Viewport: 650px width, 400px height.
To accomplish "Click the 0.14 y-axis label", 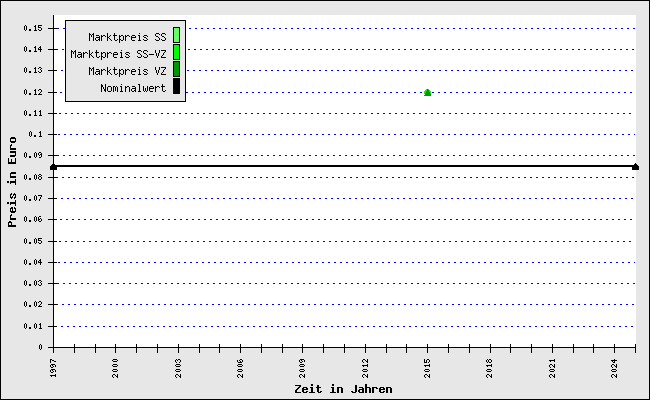I will point(33,49).
